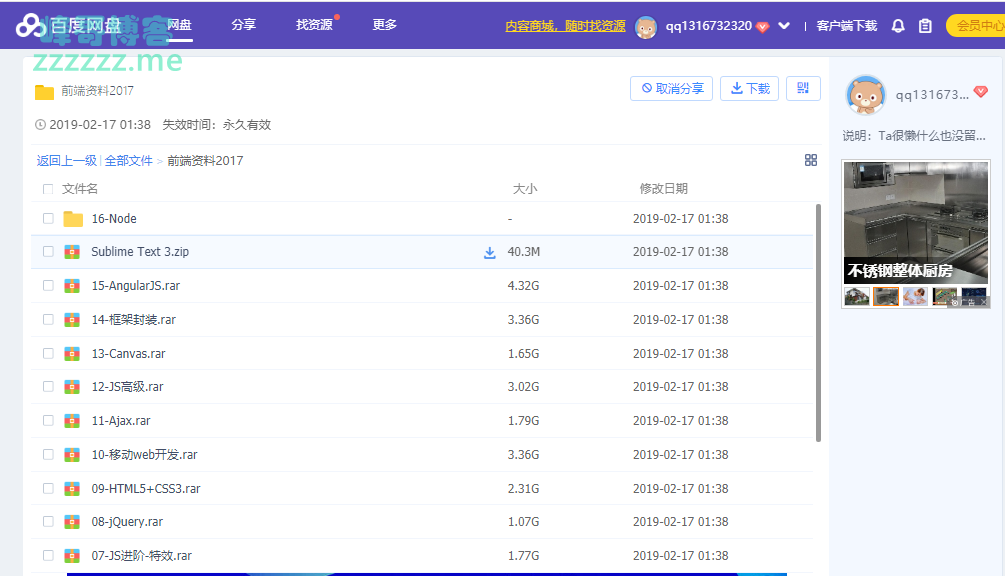Show the QR code for share
This screenshot has width=1005, height=576.
coord(803,88)
